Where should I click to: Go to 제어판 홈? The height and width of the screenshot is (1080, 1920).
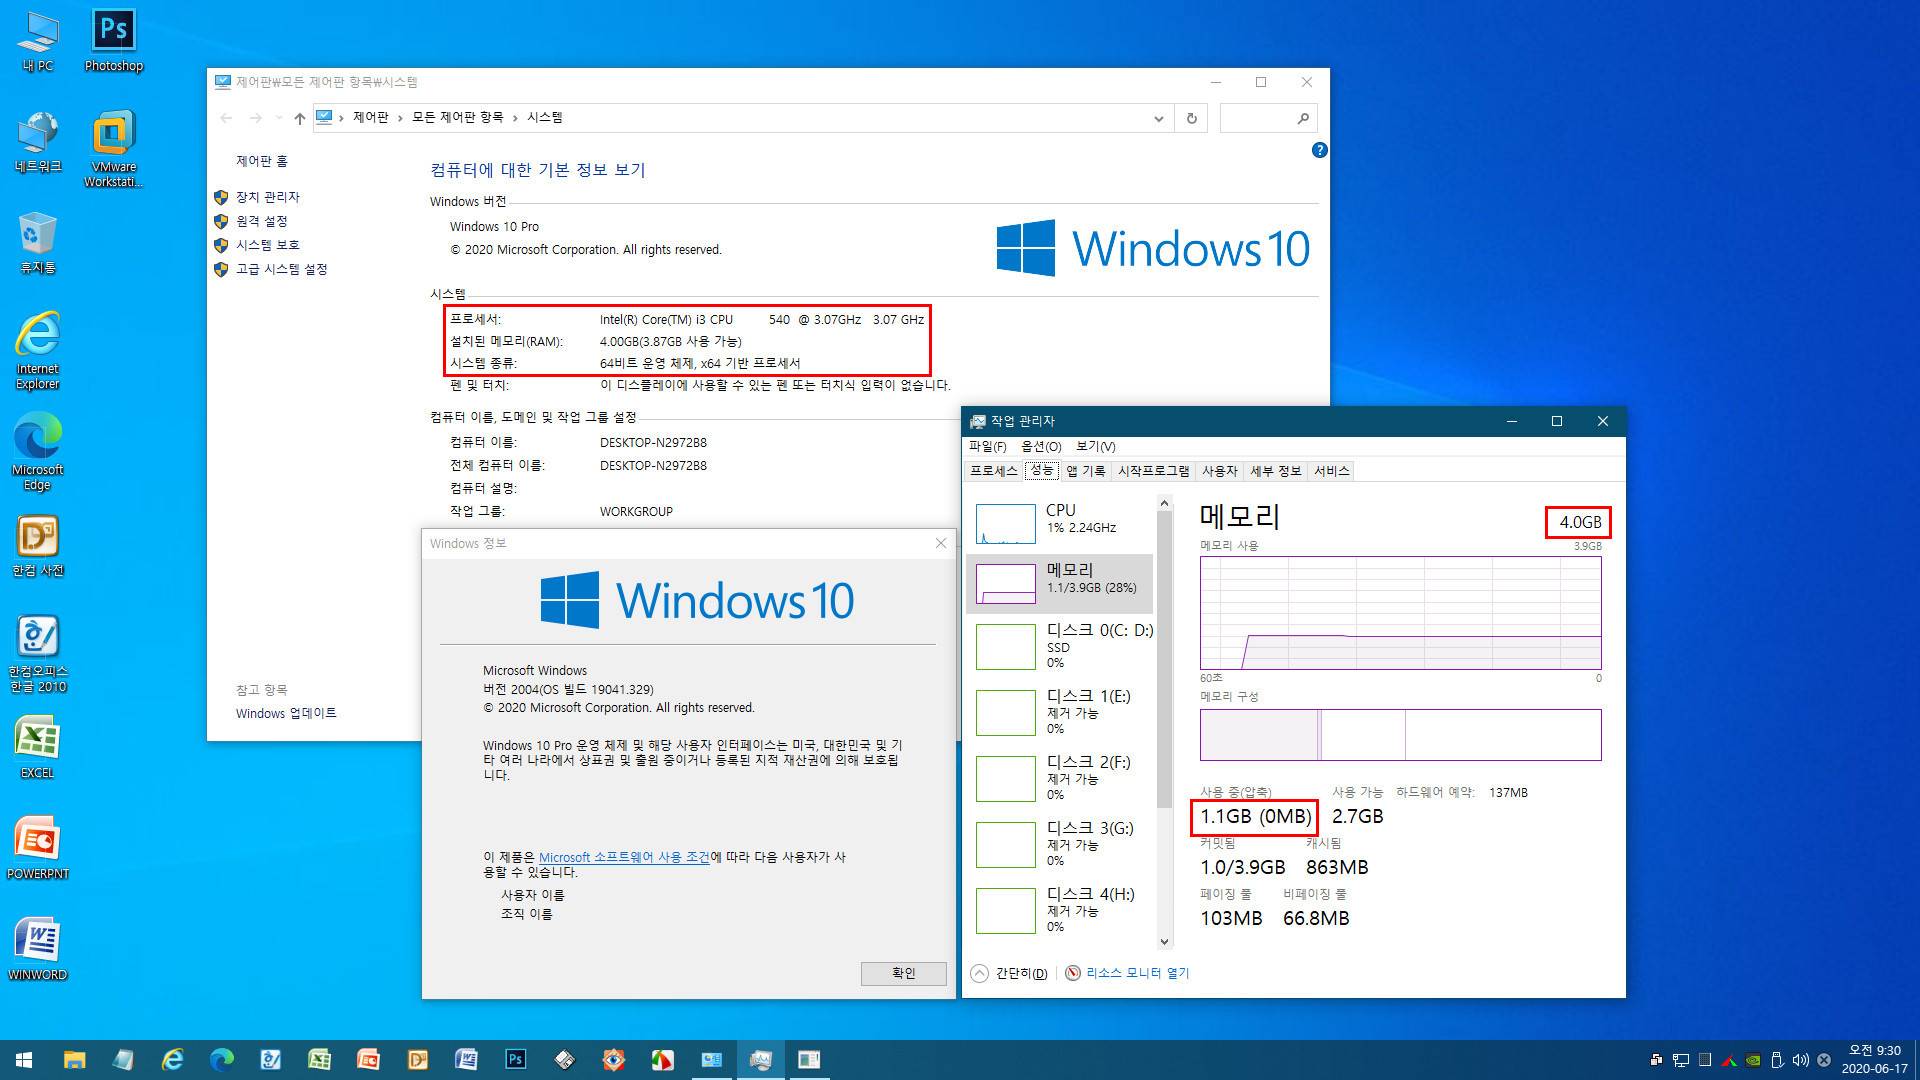point(261,161)
